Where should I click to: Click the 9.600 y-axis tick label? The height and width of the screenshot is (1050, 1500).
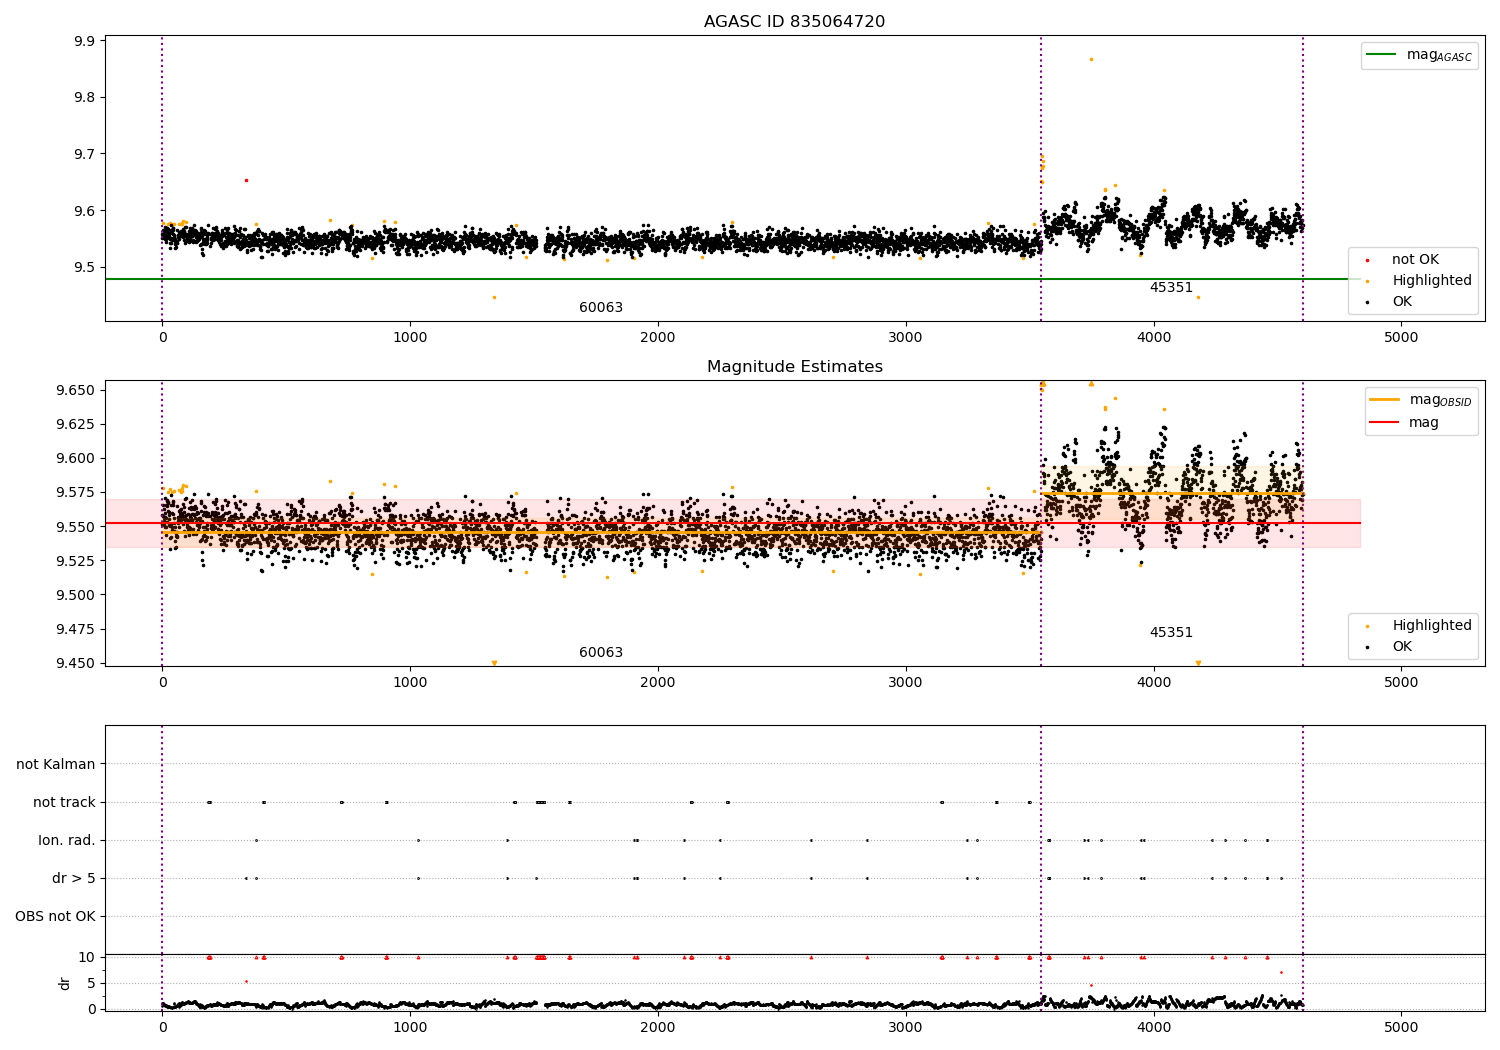tap(77, 459)
